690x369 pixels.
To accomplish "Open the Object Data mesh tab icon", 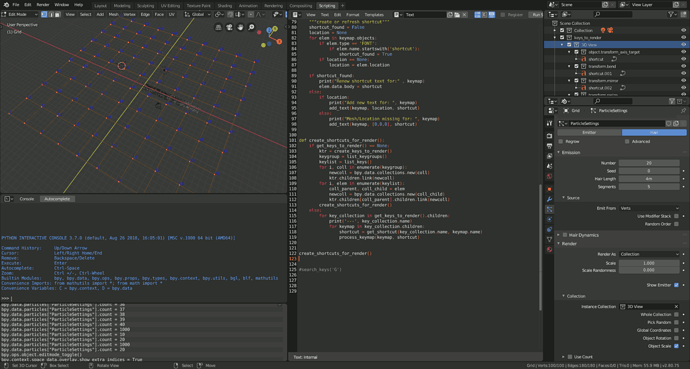I will tap(549, 239).
